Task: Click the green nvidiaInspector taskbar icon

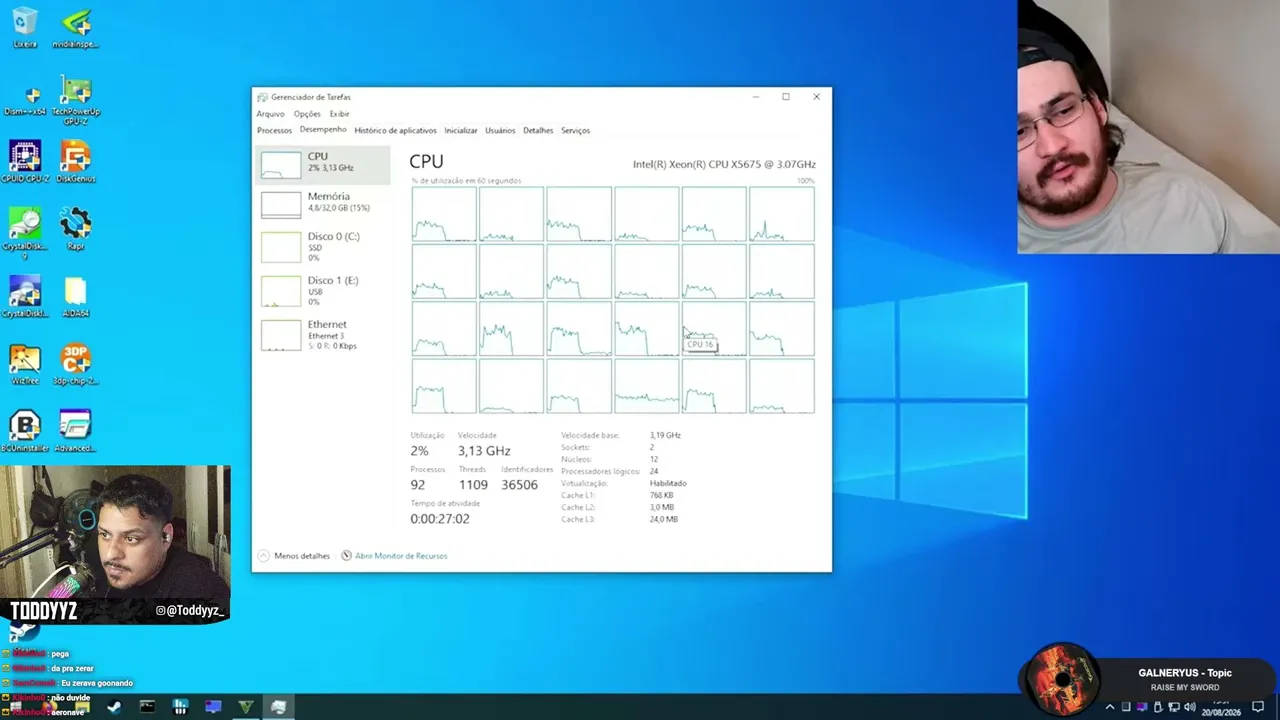Action: [x=245, y=707]
